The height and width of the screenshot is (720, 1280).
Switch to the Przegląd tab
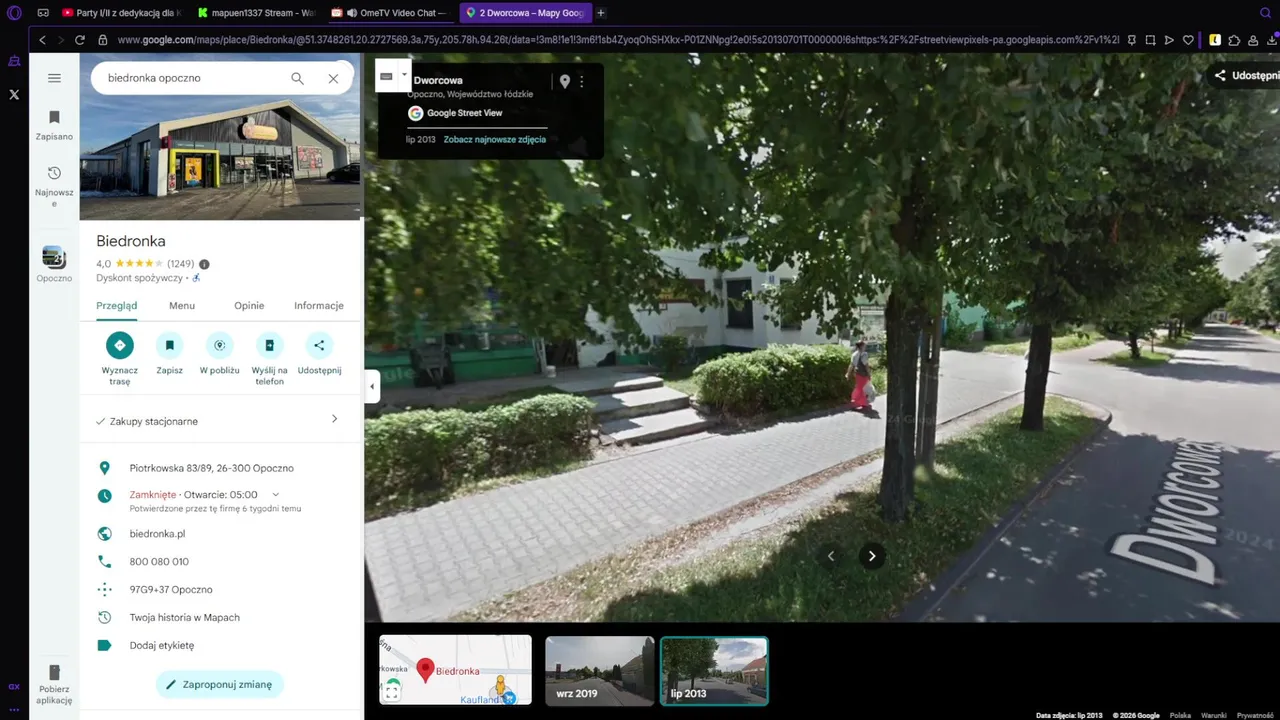pyautogui.click(x=117, y=306)
